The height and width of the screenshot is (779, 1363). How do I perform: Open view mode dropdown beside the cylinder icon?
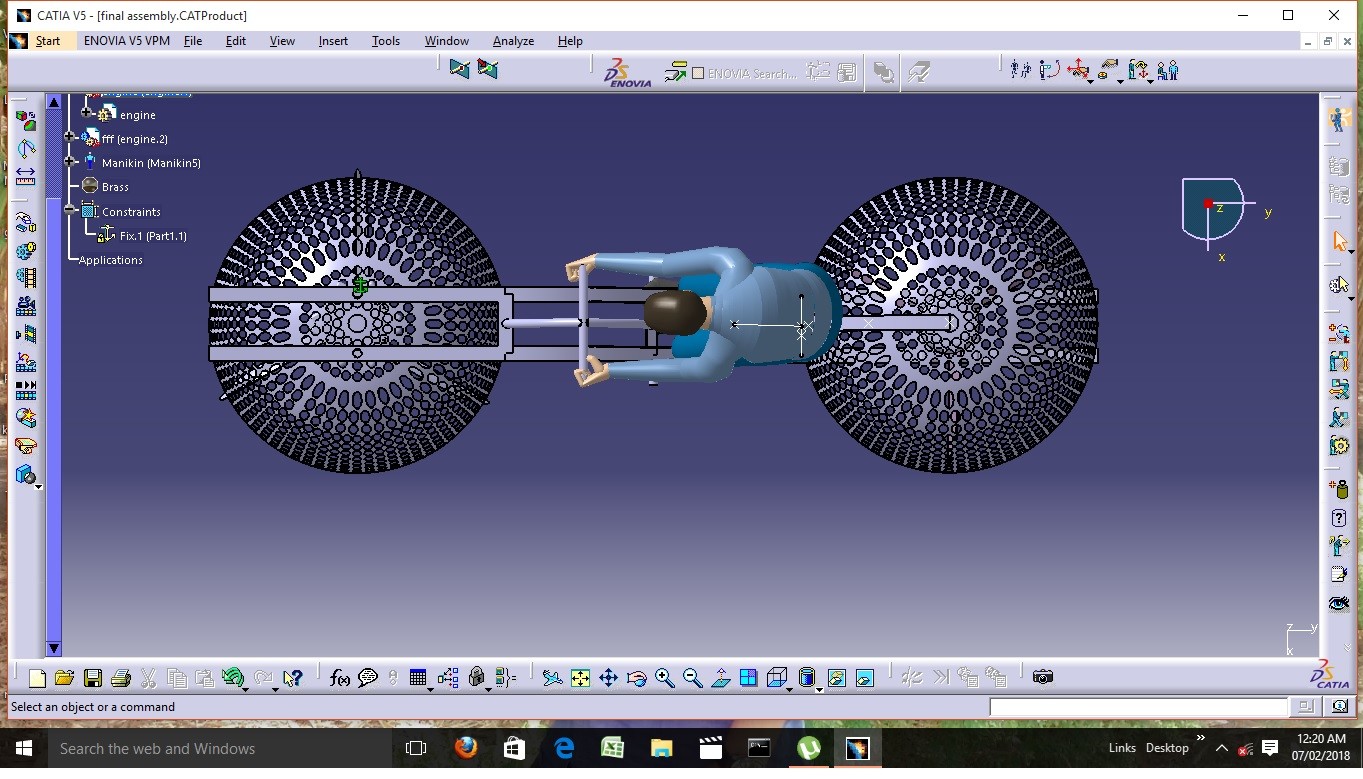(x=820, y=689)
